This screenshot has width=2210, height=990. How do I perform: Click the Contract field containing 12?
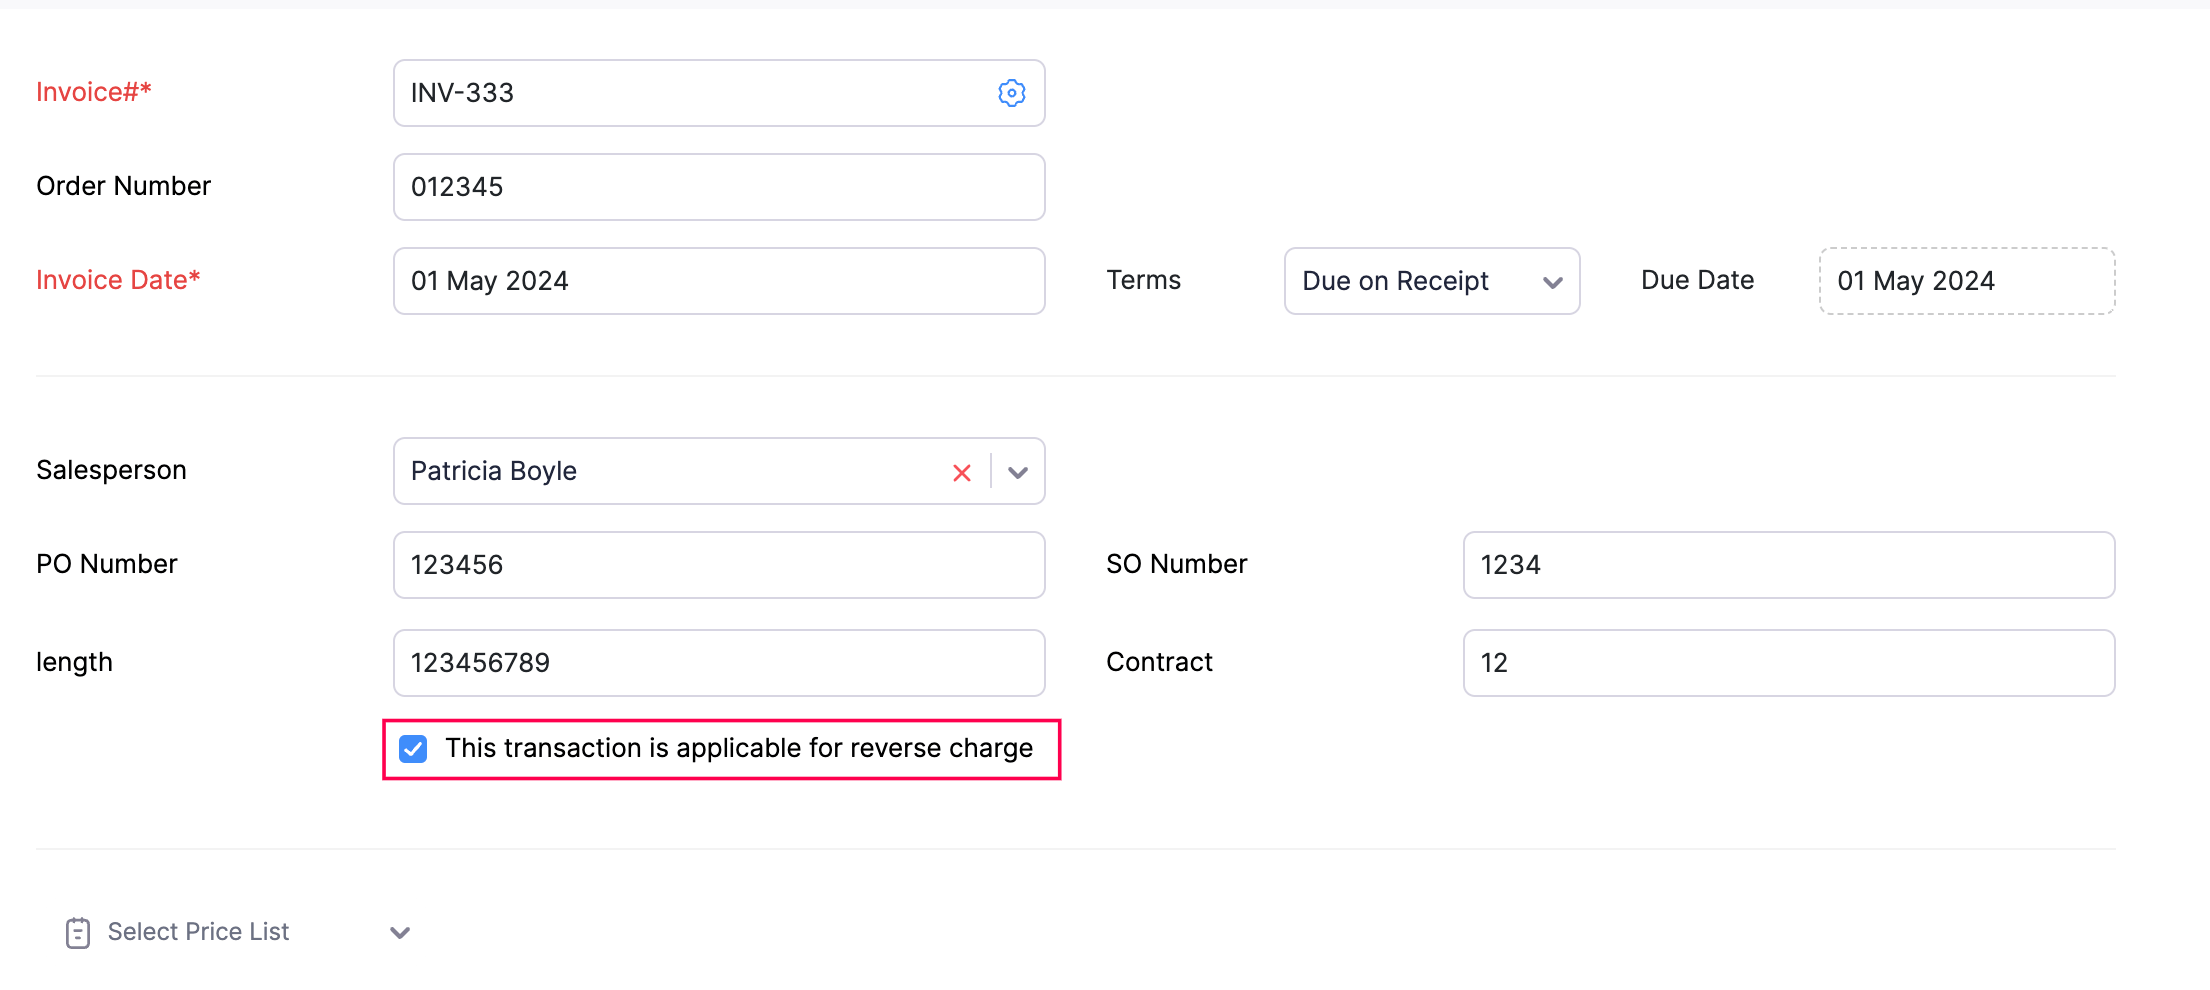coord(1789,662)
